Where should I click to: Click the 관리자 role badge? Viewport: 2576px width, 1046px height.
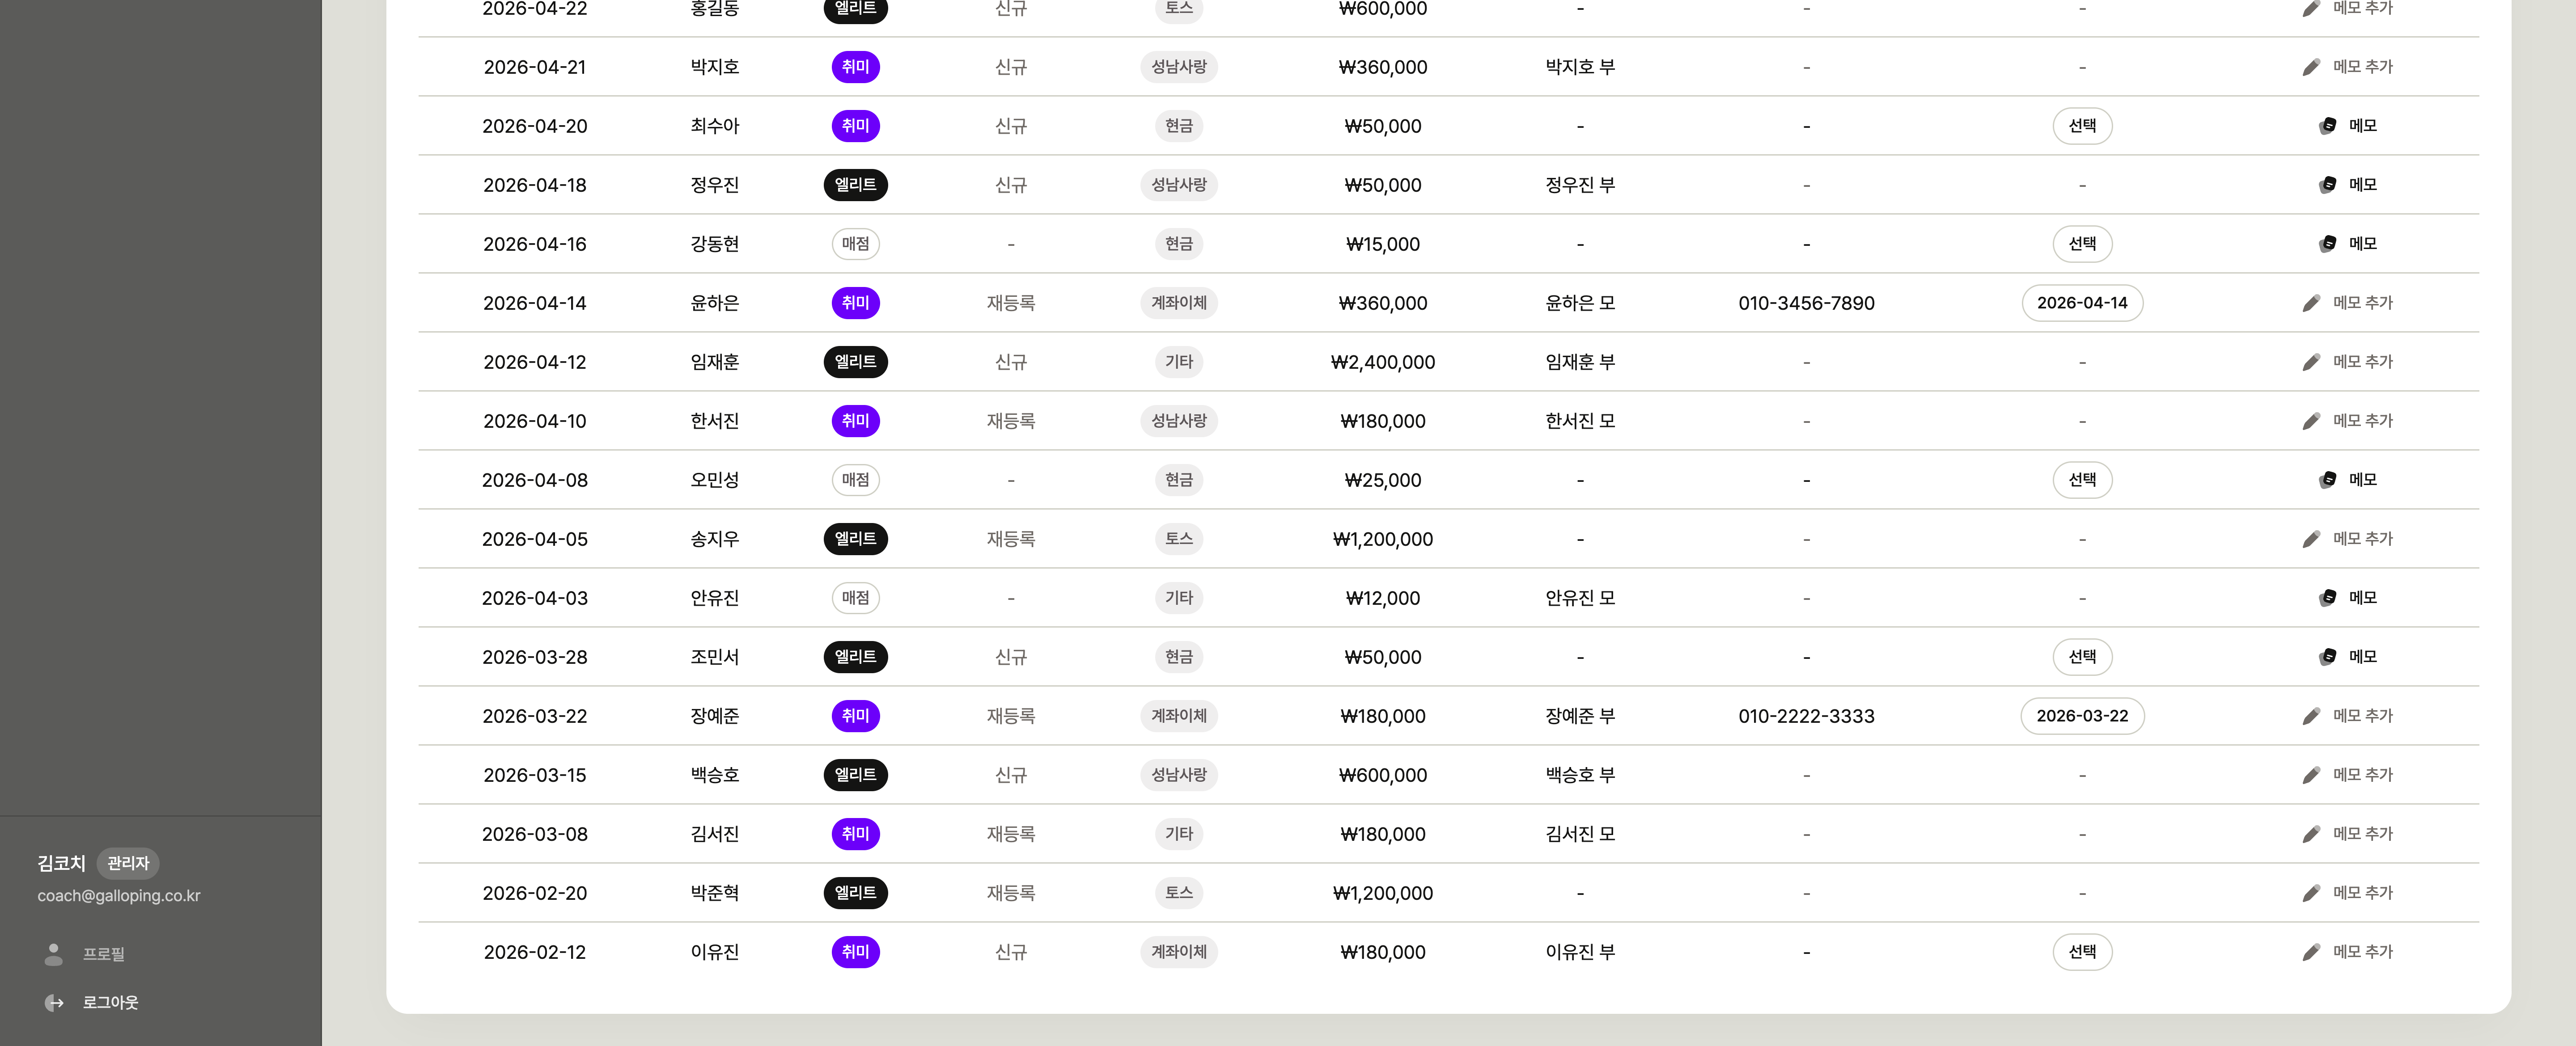tap(128, 863)
